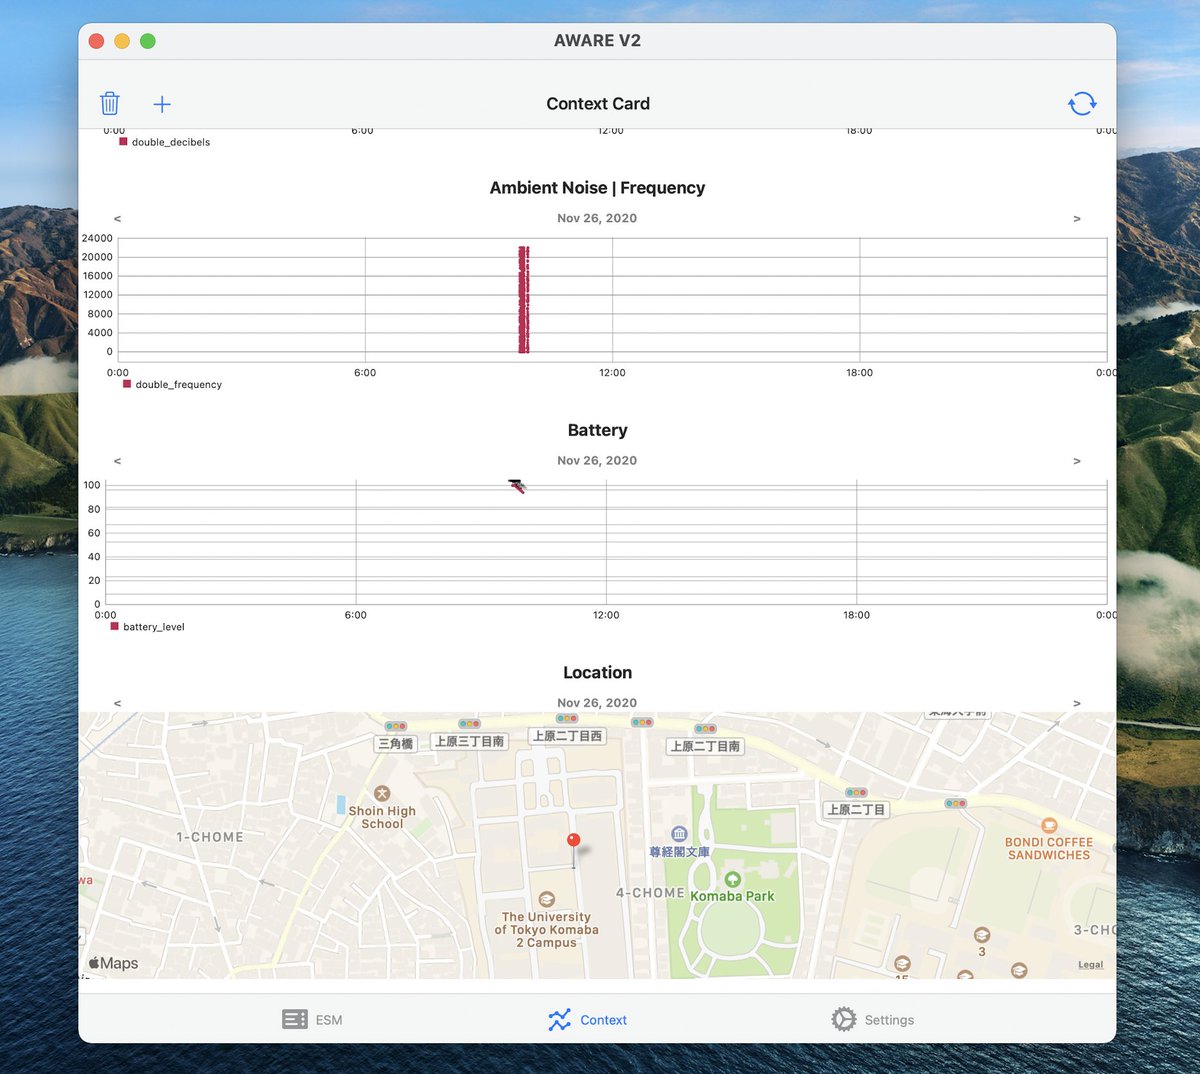Click the red location pin on the map
Viewport: 1200px width, 1074px height.
click(x=573, y=840)
